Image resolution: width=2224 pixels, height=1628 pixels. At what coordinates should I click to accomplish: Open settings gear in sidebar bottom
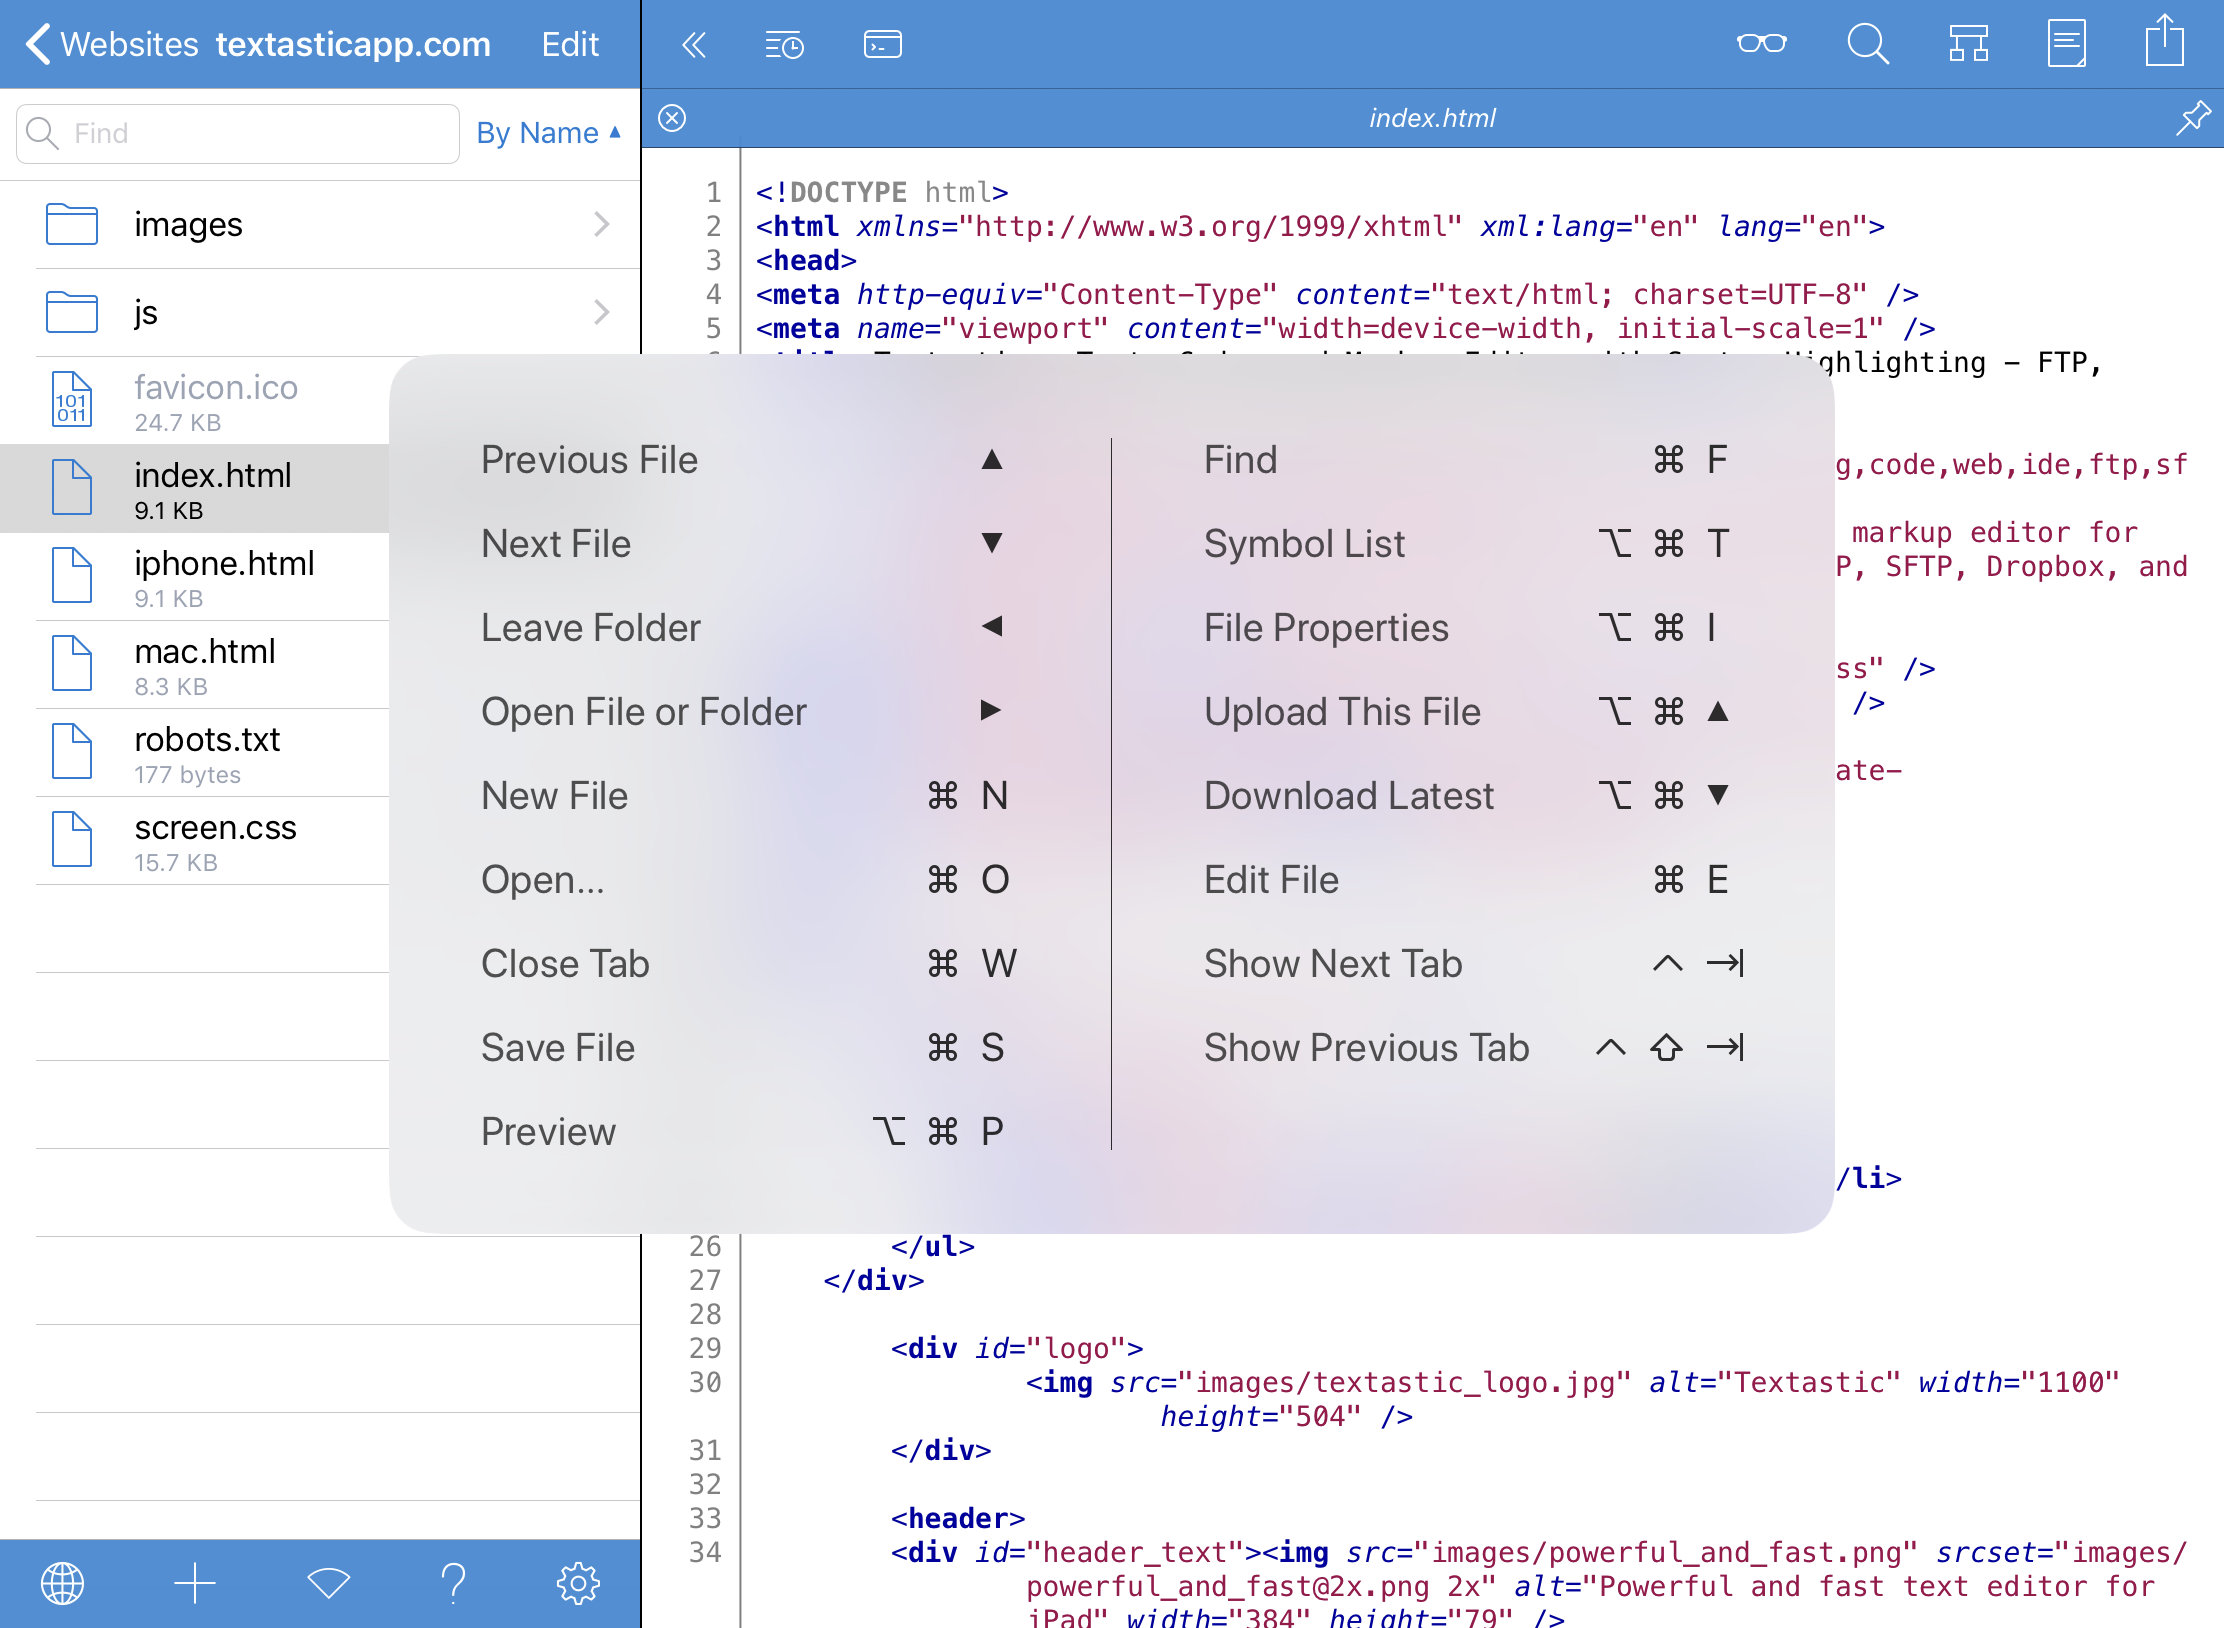tap(577, 1583)
